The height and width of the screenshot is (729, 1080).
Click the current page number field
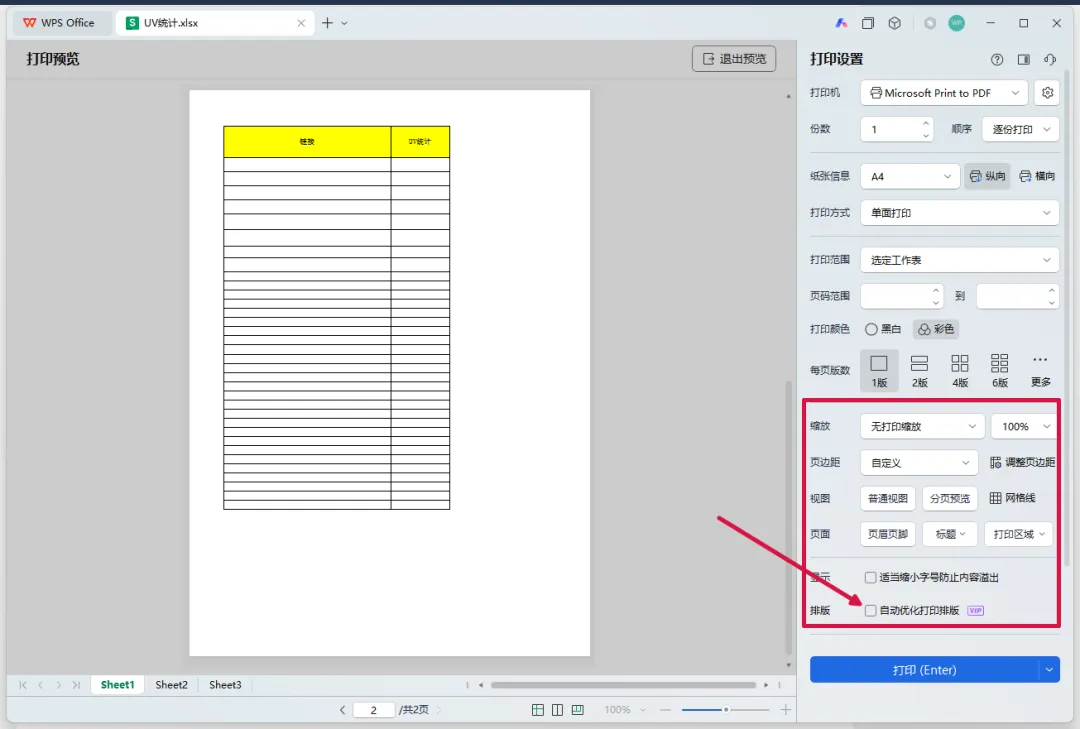tap(373, 710)
